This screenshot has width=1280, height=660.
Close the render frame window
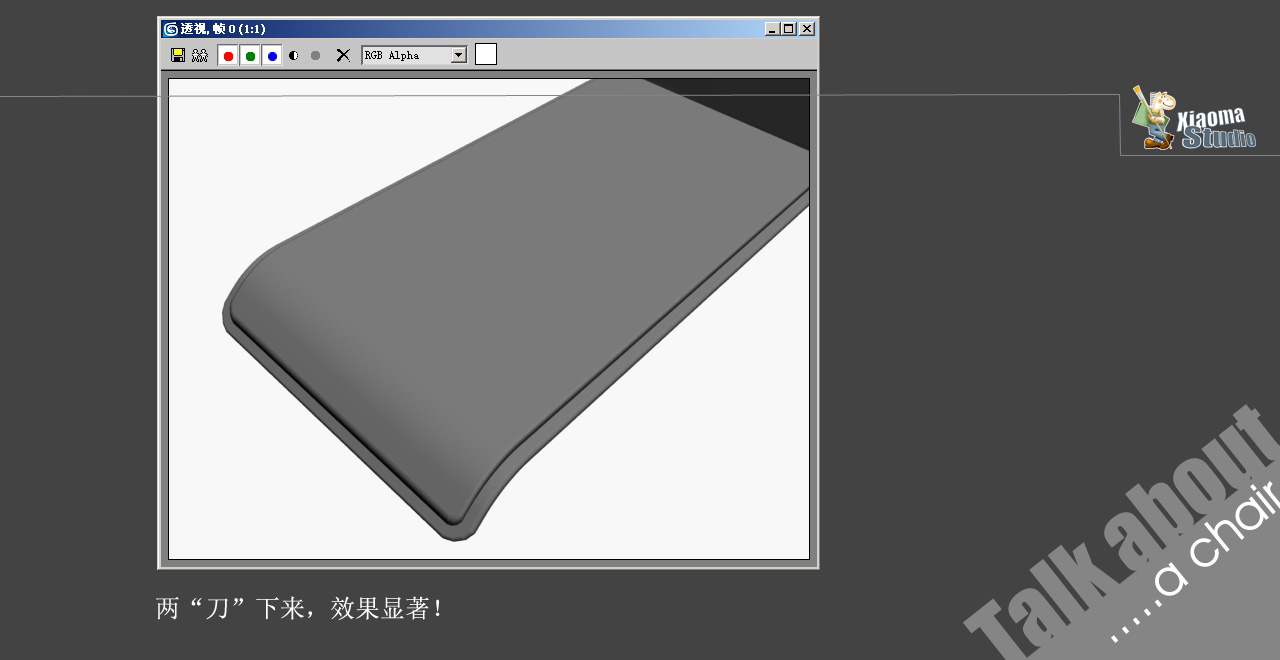tap(807, 29)
